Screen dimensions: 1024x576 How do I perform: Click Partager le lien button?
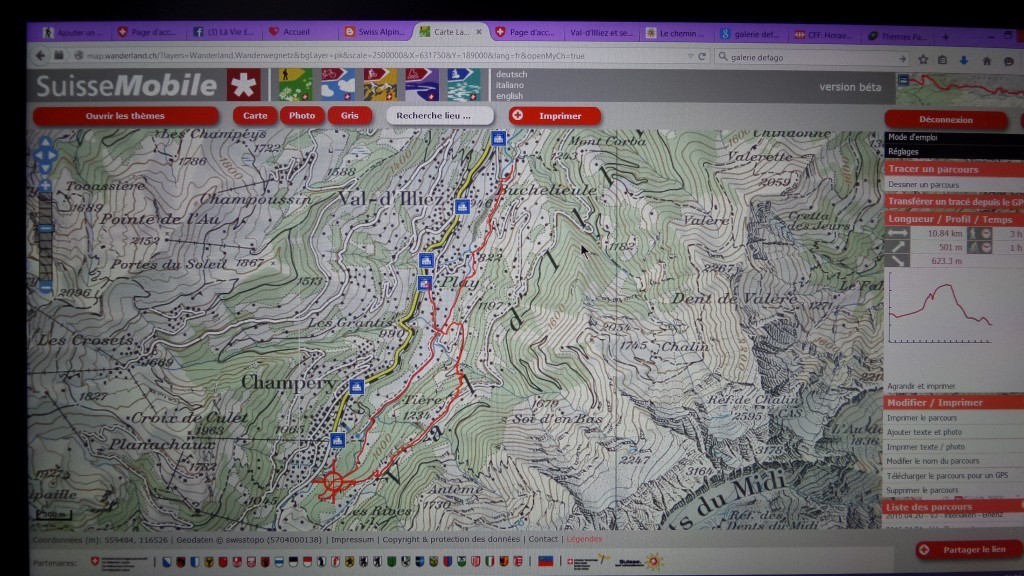click(x=969, y=550)
